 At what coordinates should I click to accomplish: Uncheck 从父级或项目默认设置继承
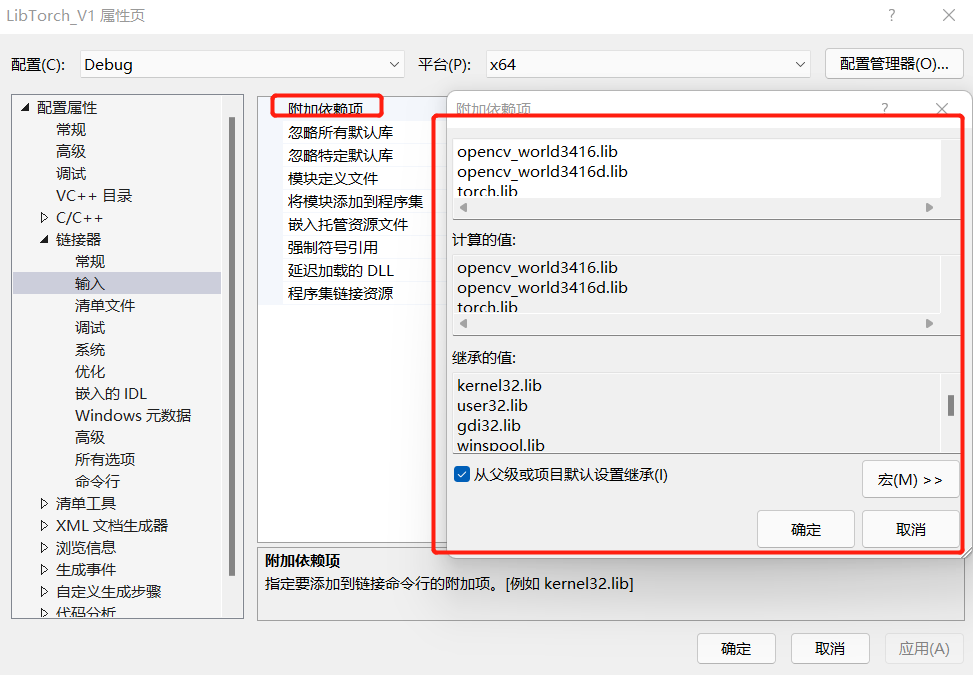pos(462,475)
